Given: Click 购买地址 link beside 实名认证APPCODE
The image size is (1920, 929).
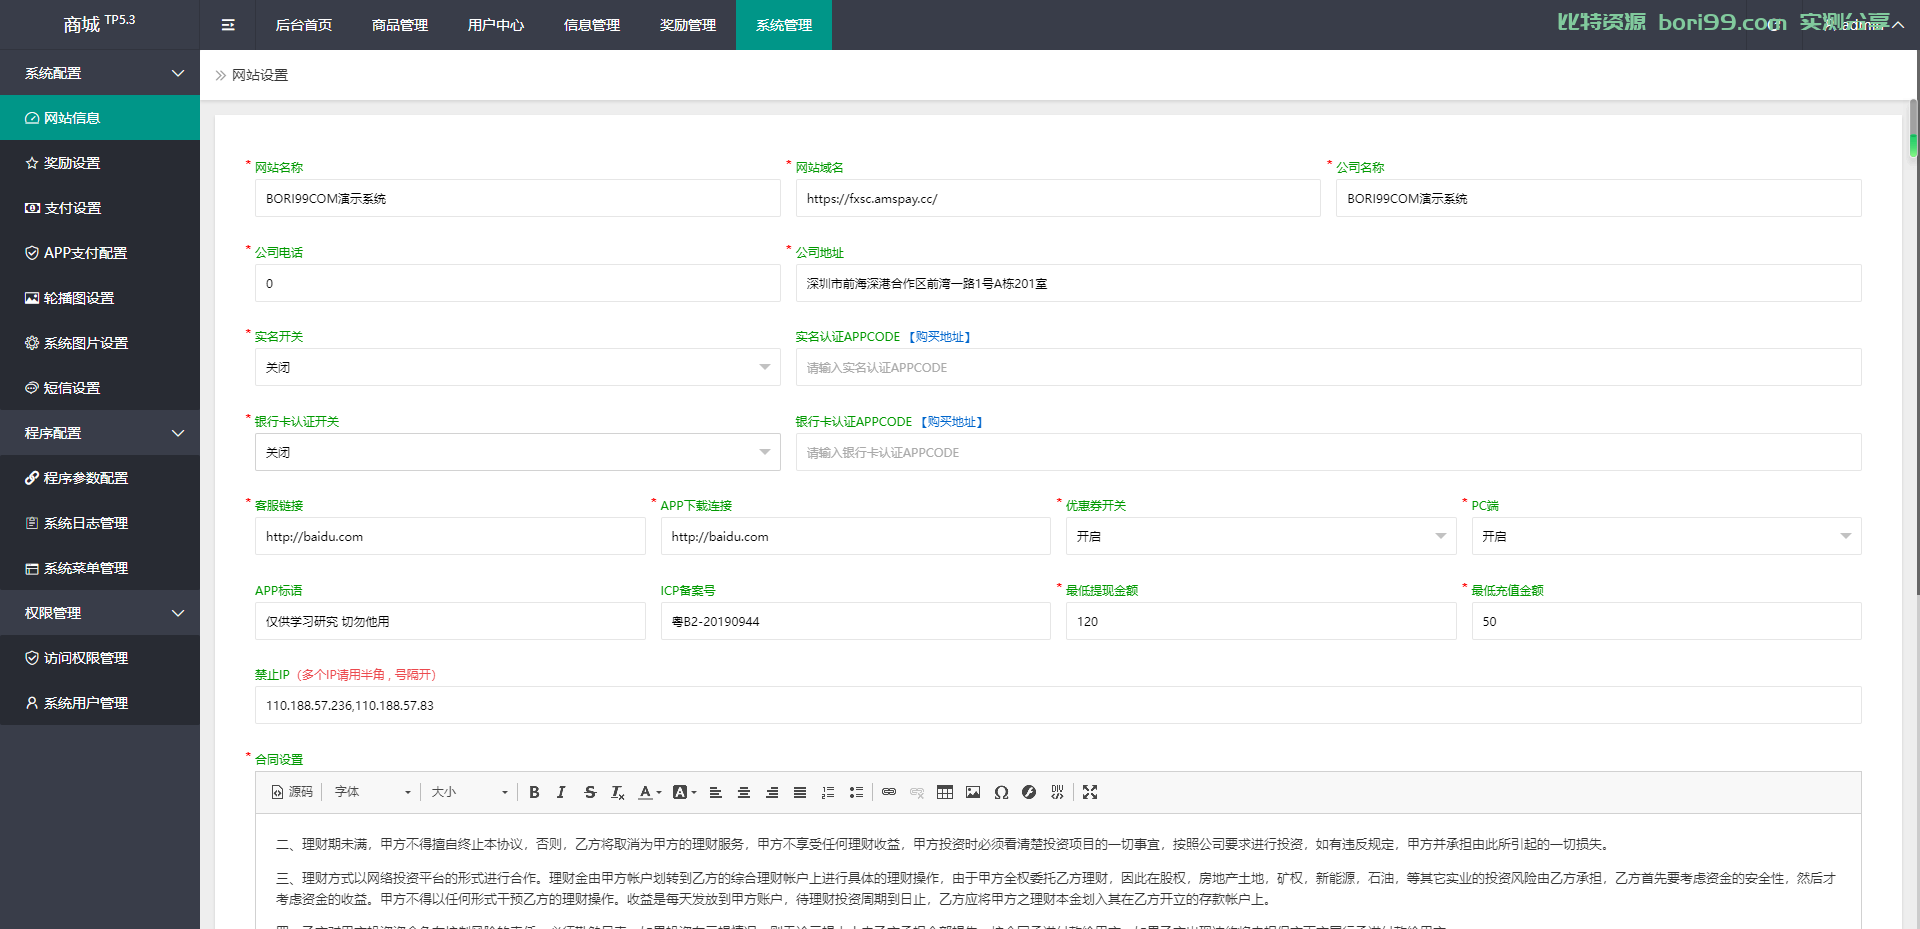Looking at the screenshot, I should point(940,337).
